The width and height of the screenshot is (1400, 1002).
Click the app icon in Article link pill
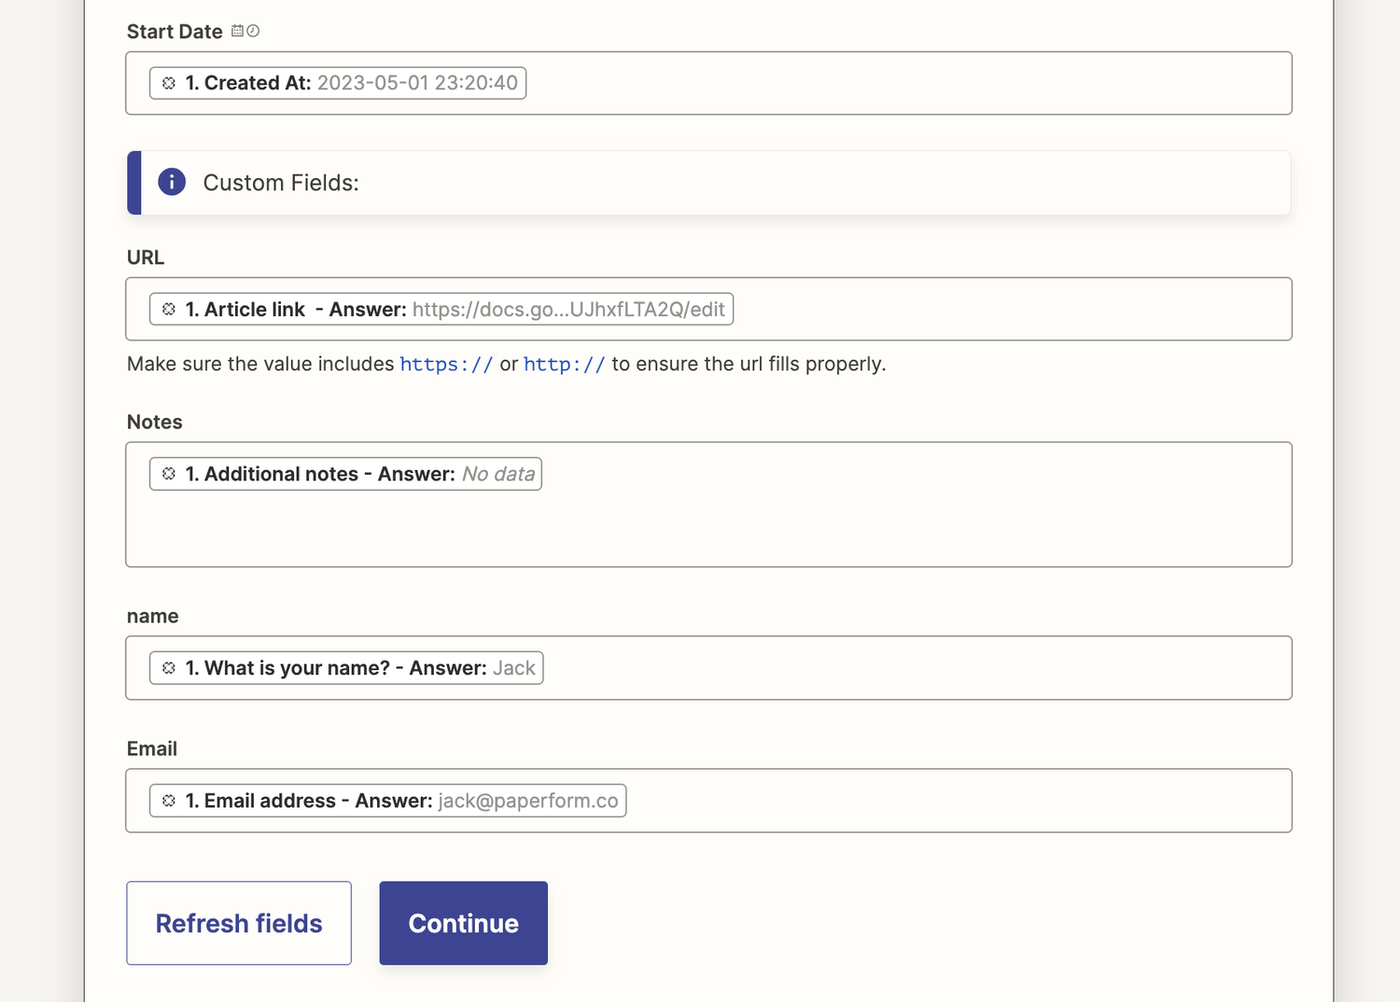(169, 310)
